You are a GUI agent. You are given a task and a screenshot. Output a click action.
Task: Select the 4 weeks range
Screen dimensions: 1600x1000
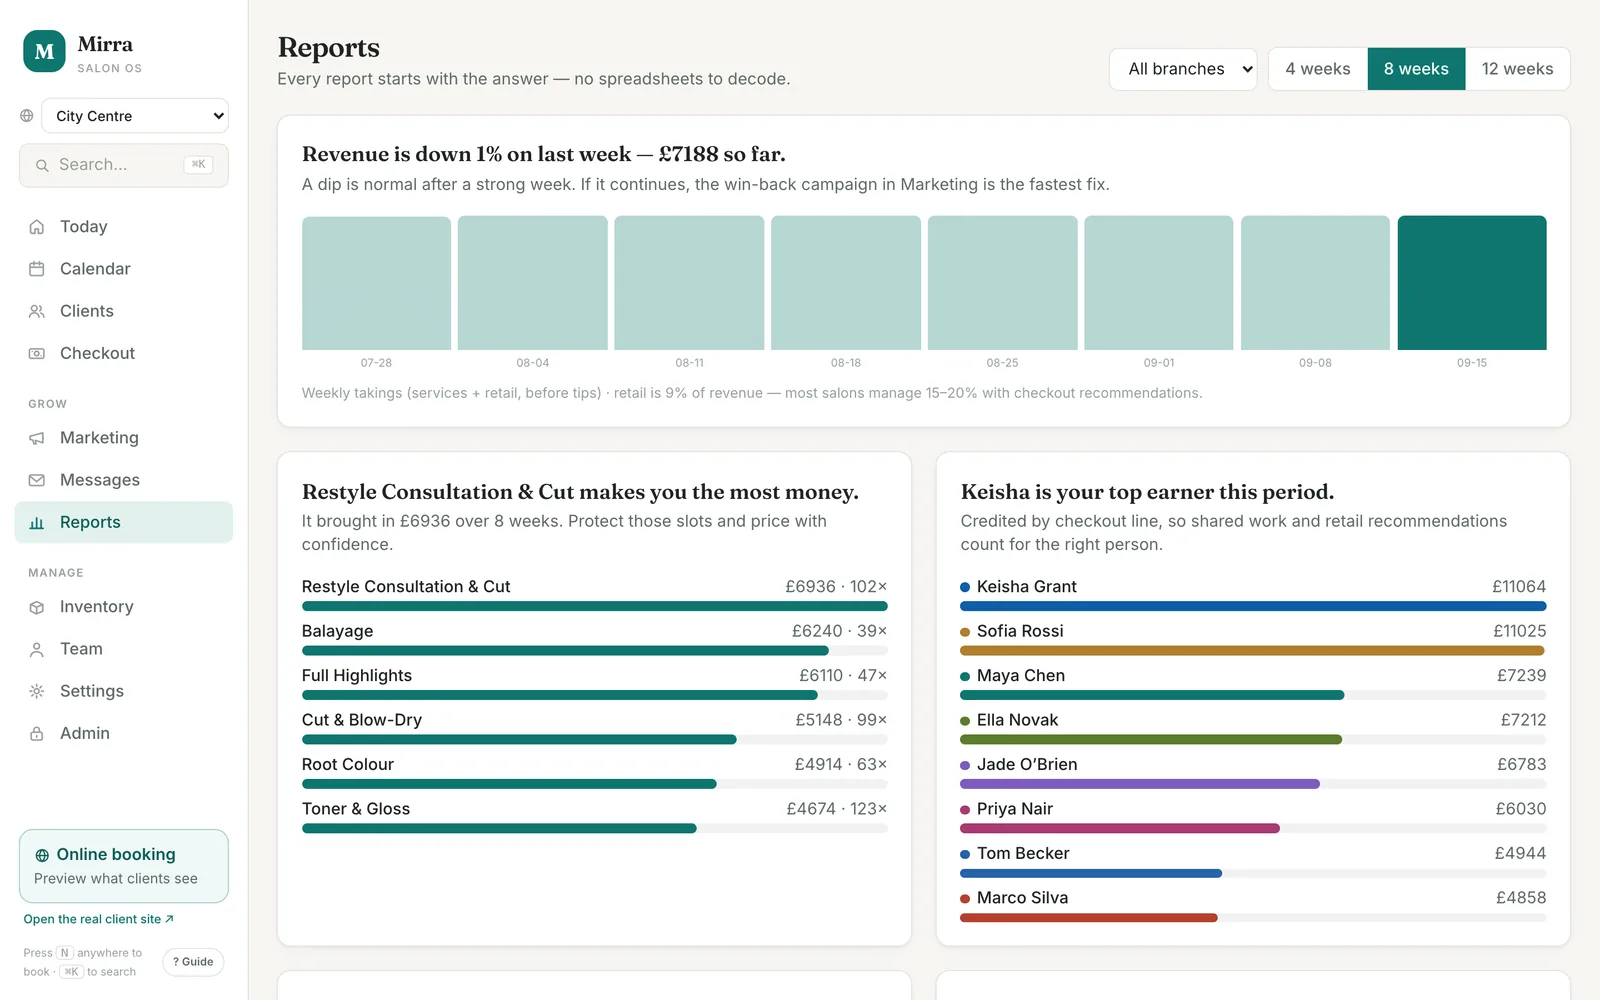coord(1318,69)
